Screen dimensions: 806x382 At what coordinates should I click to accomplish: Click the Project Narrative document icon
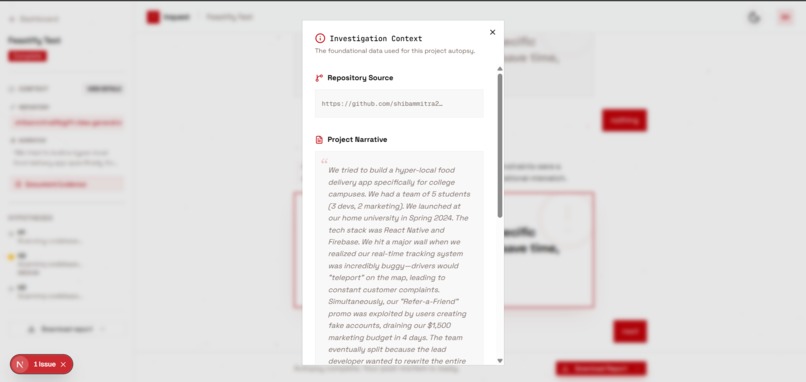pyautogui.click(x=319, y=140)
